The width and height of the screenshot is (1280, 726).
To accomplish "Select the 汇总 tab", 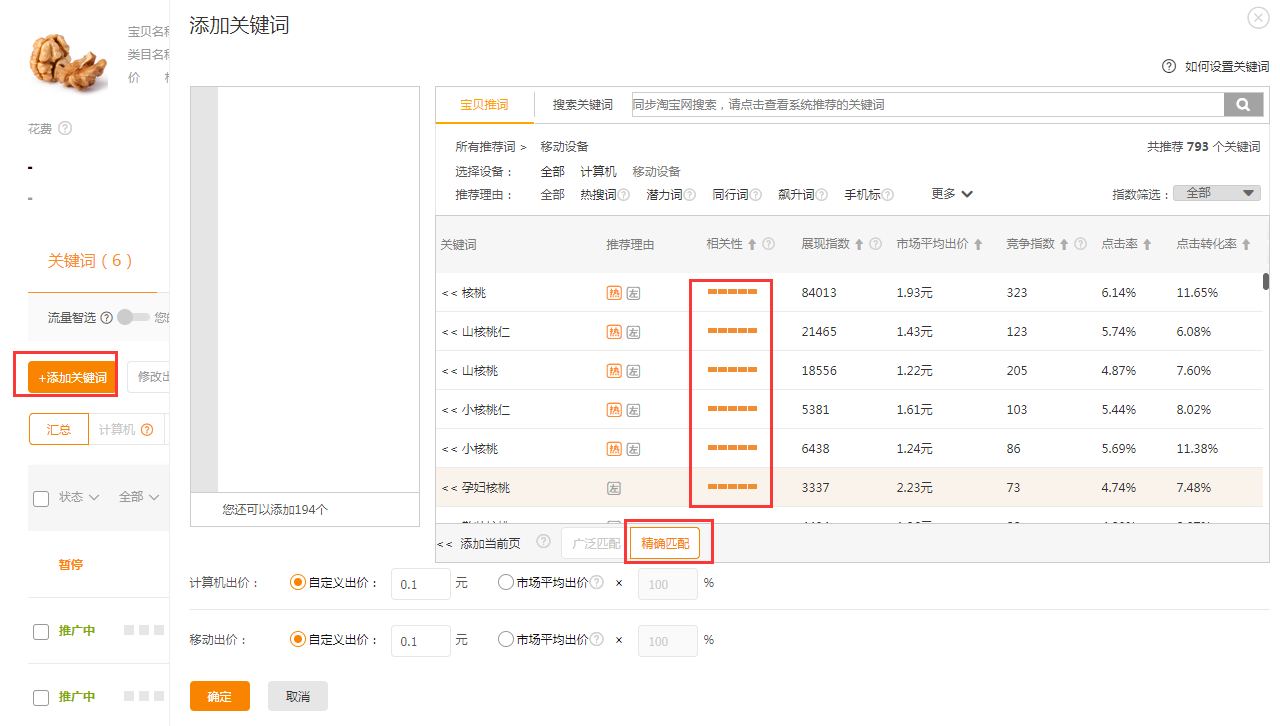I will [x=59, y=429].
